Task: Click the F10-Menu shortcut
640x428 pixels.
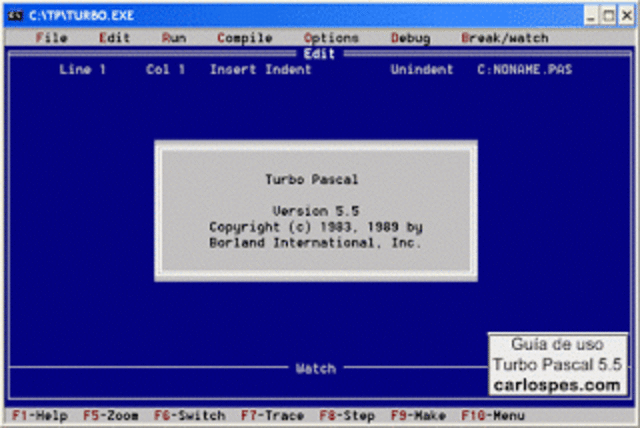Action: 493,415
